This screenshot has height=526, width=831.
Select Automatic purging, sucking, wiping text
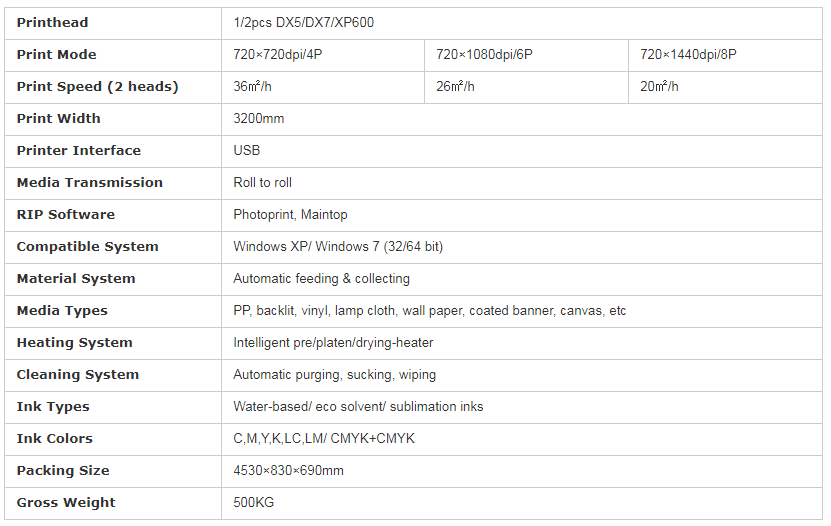pyautogui.click(x=334, y=375)
